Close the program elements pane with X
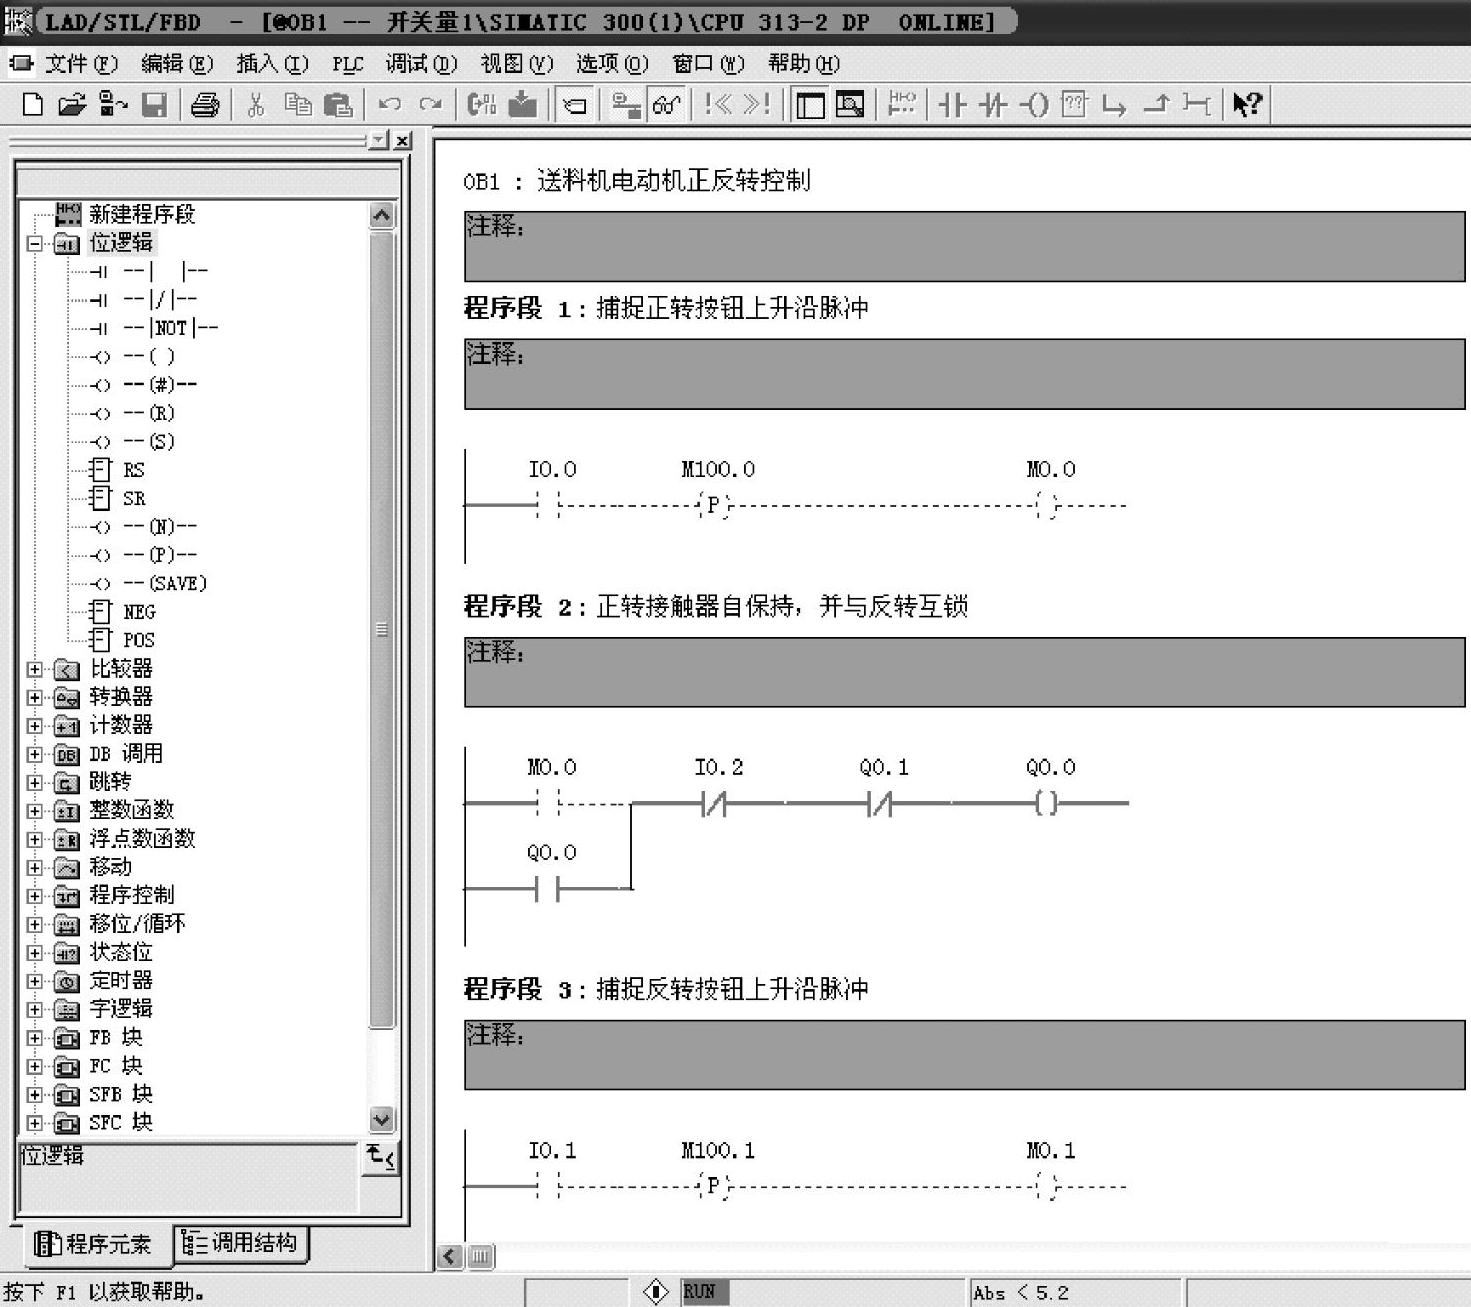Viewport: 1471px width, 1307px height. [402, 141]
